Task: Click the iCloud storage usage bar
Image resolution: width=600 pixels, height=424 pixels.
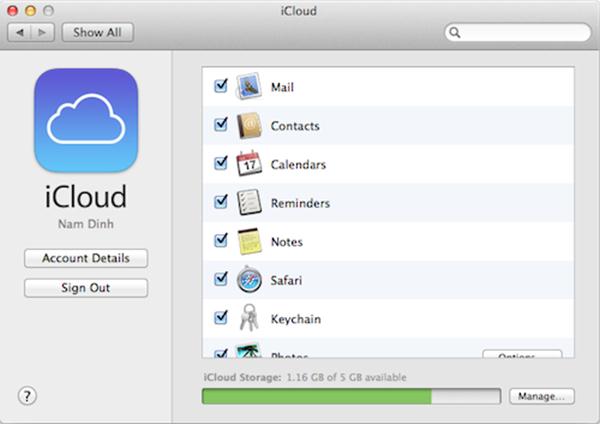Action: coord(351,396)
